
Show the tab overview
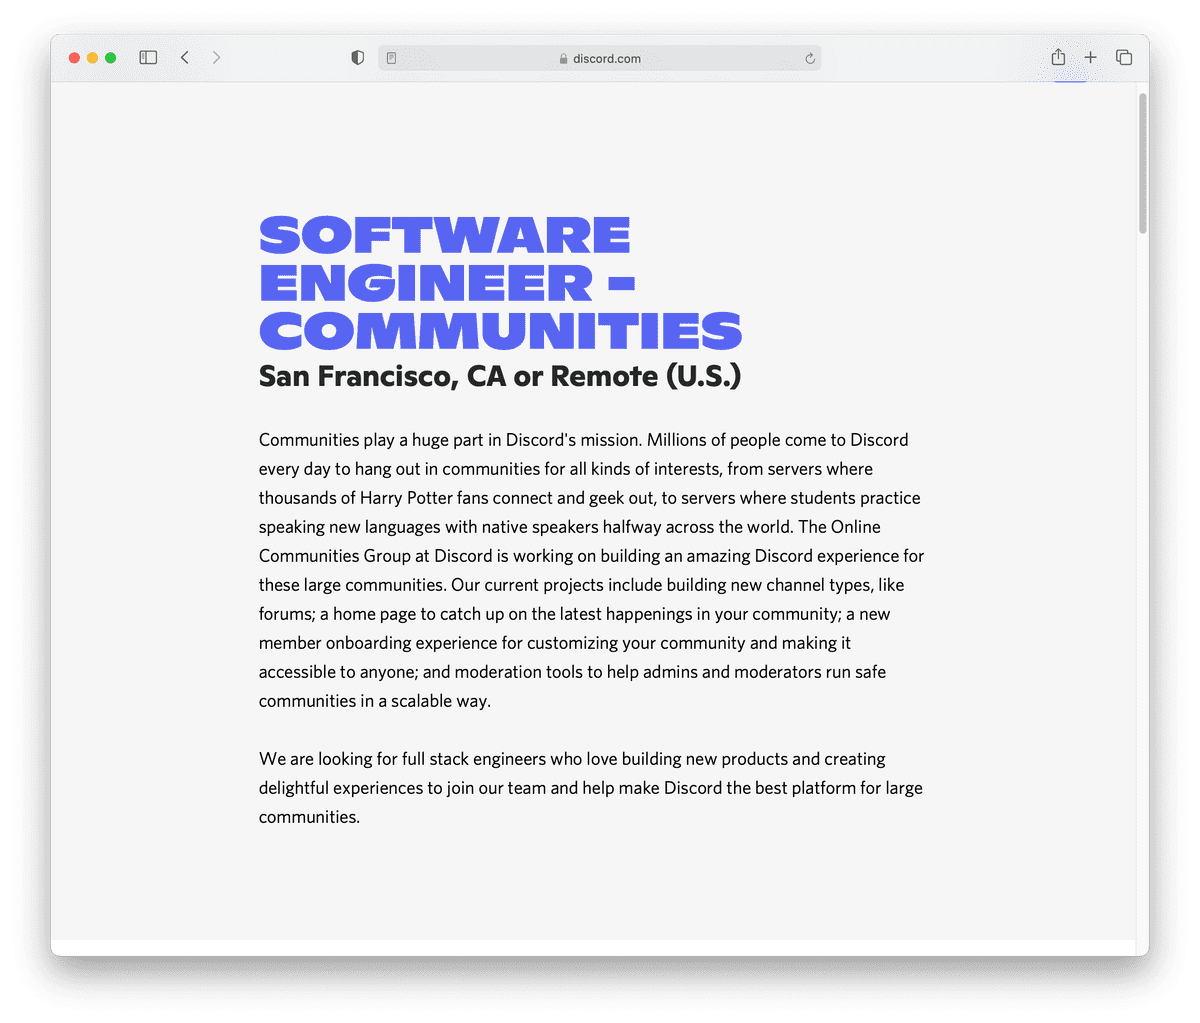click(1124, 58)
